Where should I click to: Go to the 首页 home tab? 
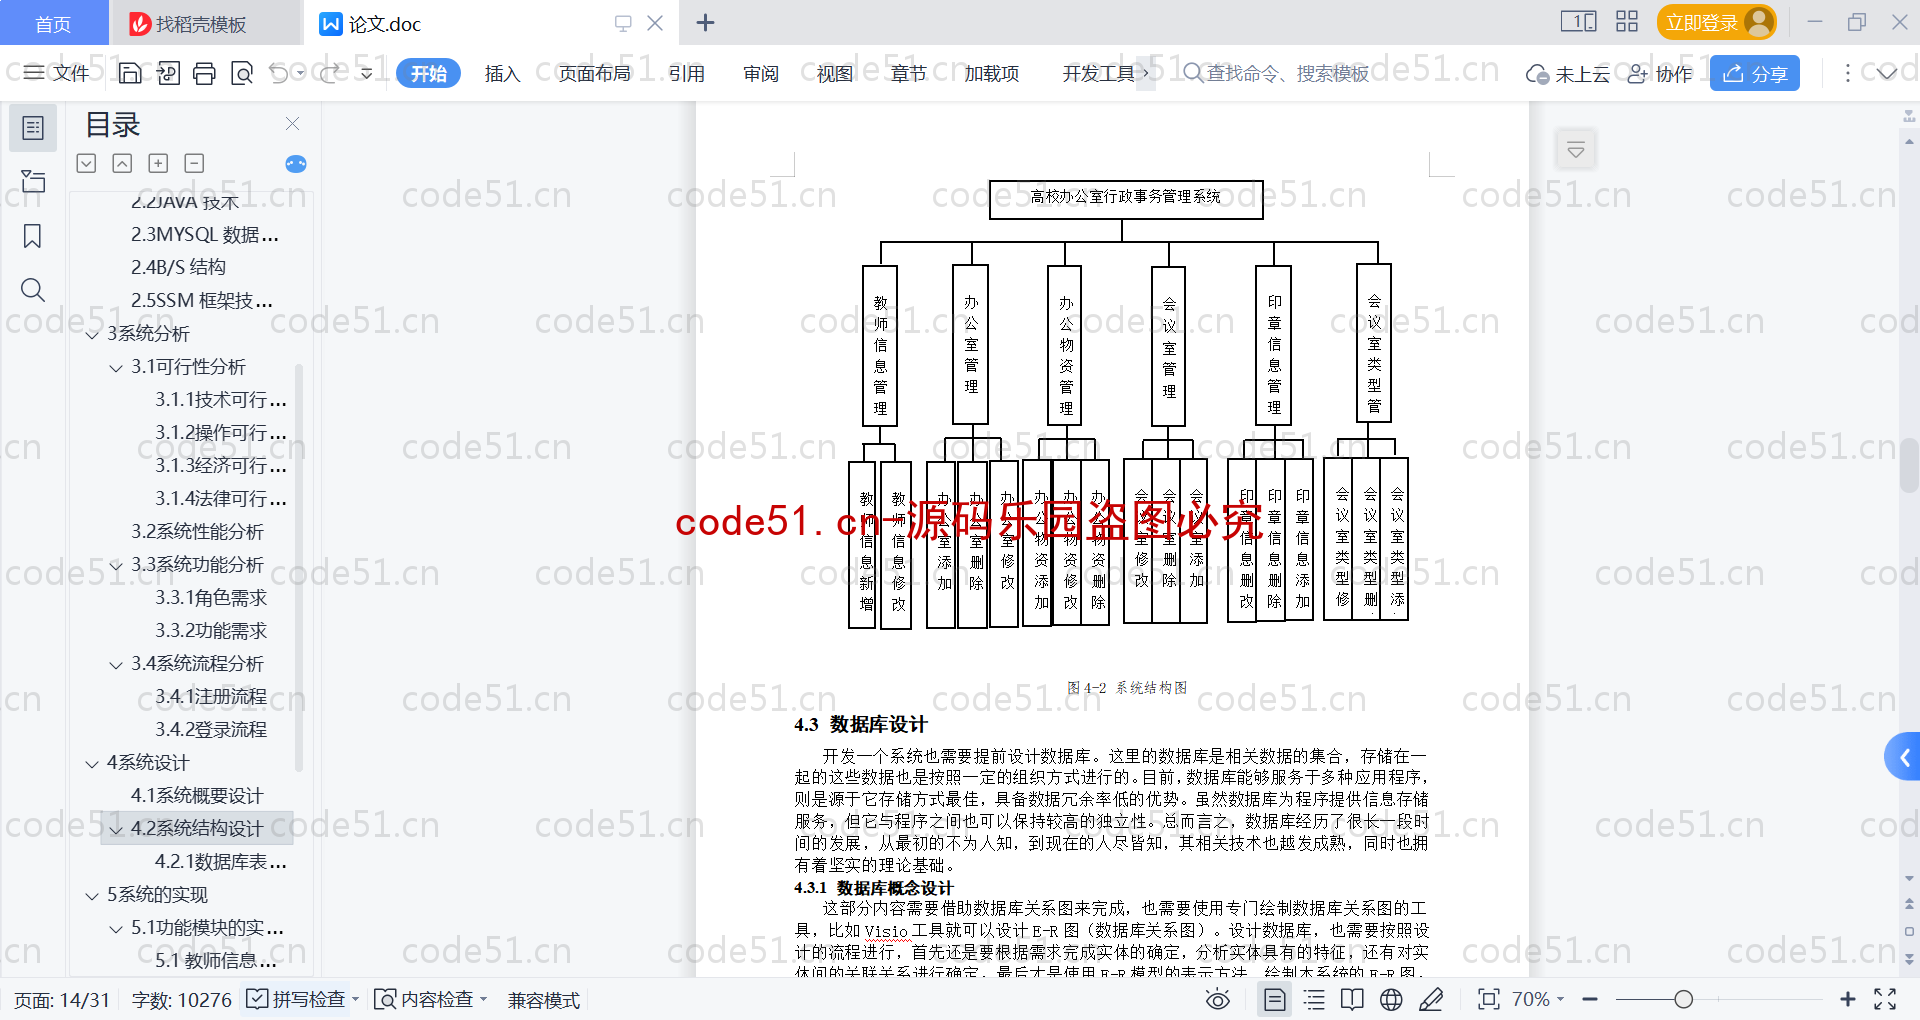pos(53,23)
